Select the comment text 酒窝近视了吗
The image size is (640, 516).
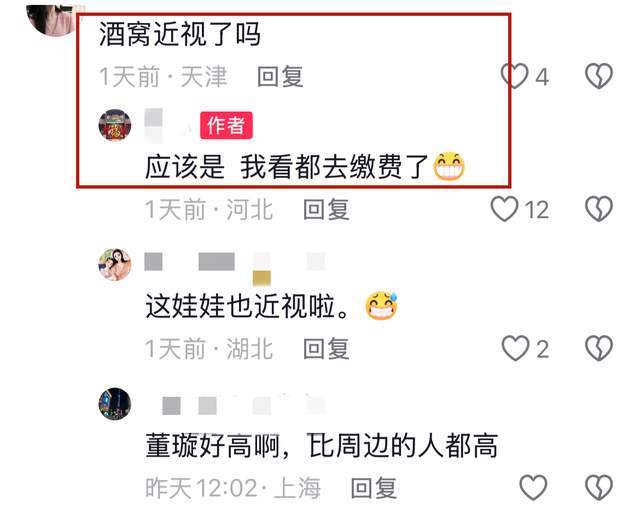[180, 34]
